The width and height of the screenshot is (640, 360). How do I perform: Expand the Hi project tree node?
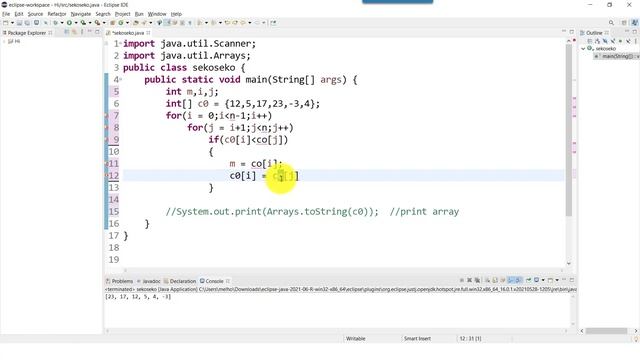[4, 41]
